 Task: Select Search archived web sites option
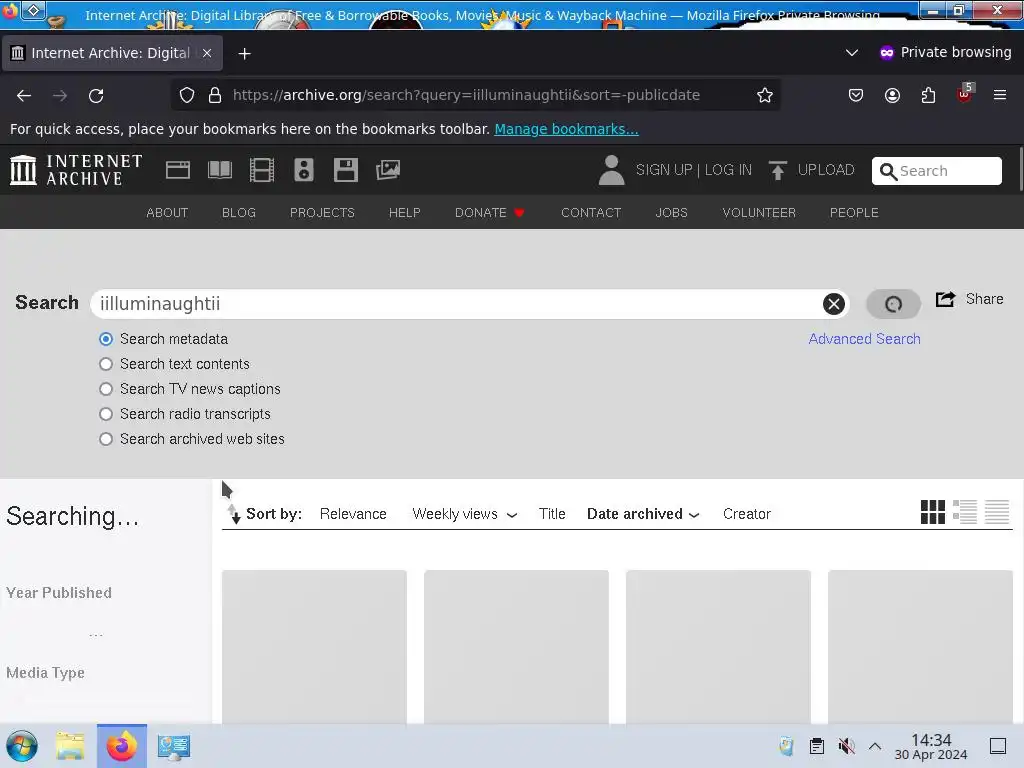click(x=106, y=439)
